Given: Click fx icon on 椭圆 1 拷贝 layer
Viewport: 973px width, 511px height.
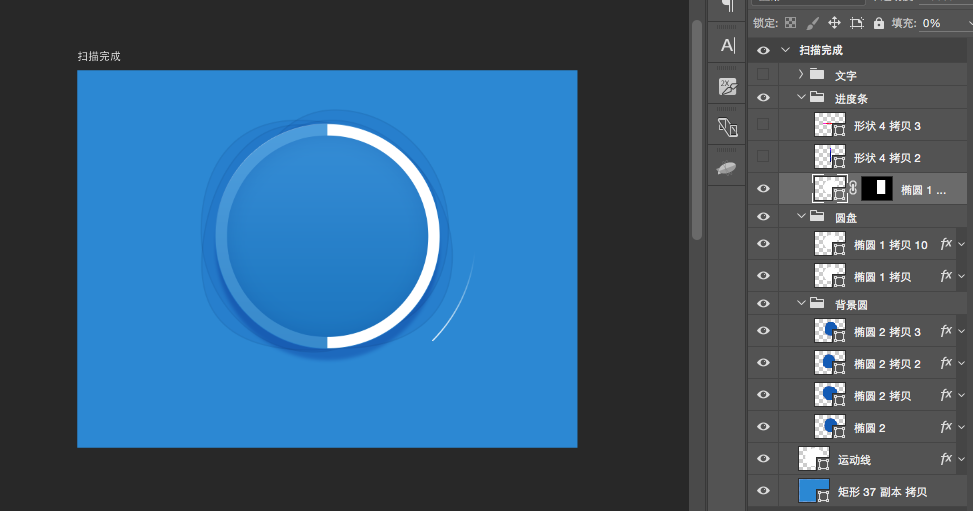Looking at the screenshot, I should click(946, 276).
